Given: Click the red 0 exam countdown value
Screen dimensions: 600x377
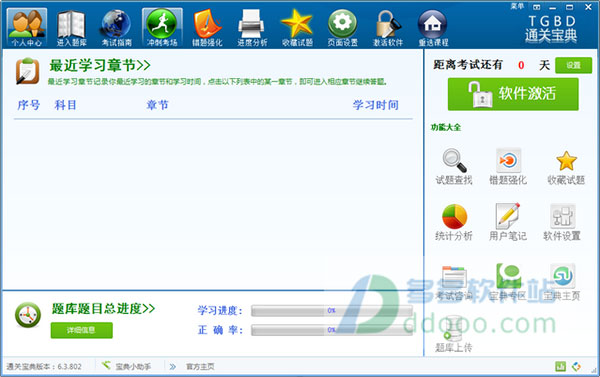Looking at the screenshot, I should [x=521, y=65].
